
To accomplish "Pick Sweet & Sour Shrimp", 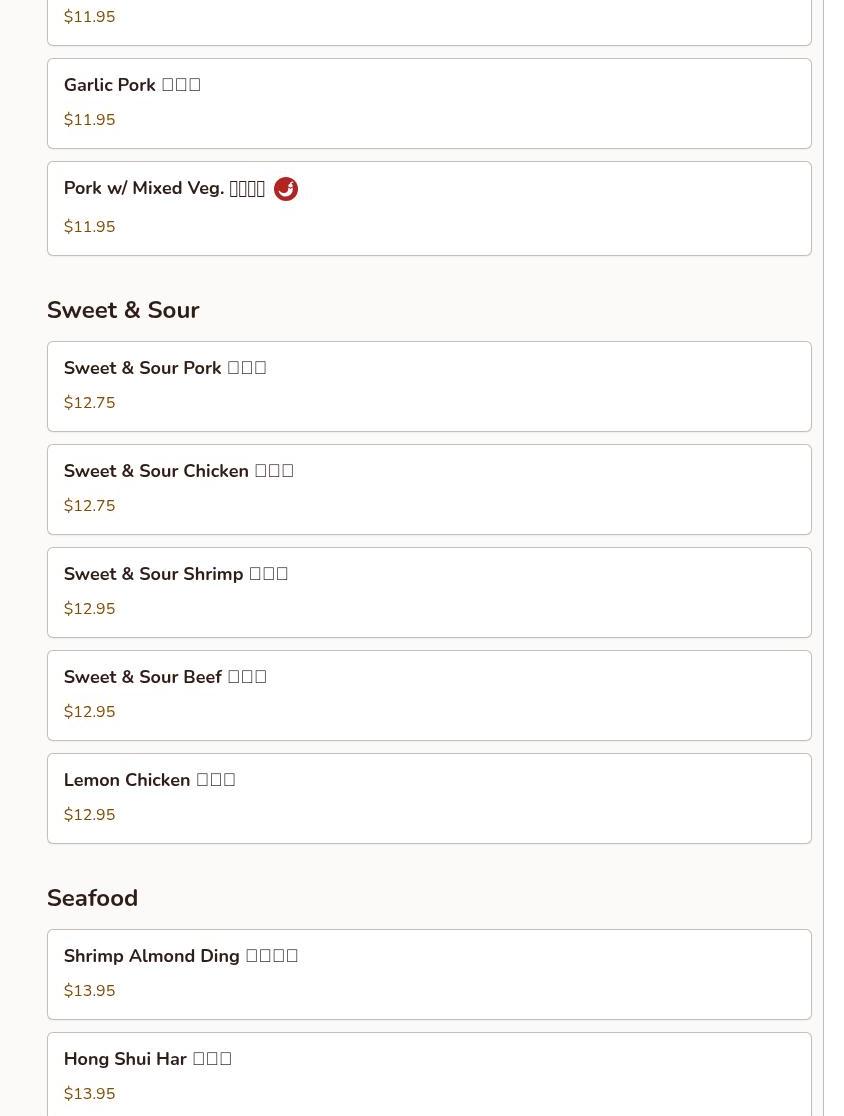I will point(429,593).
